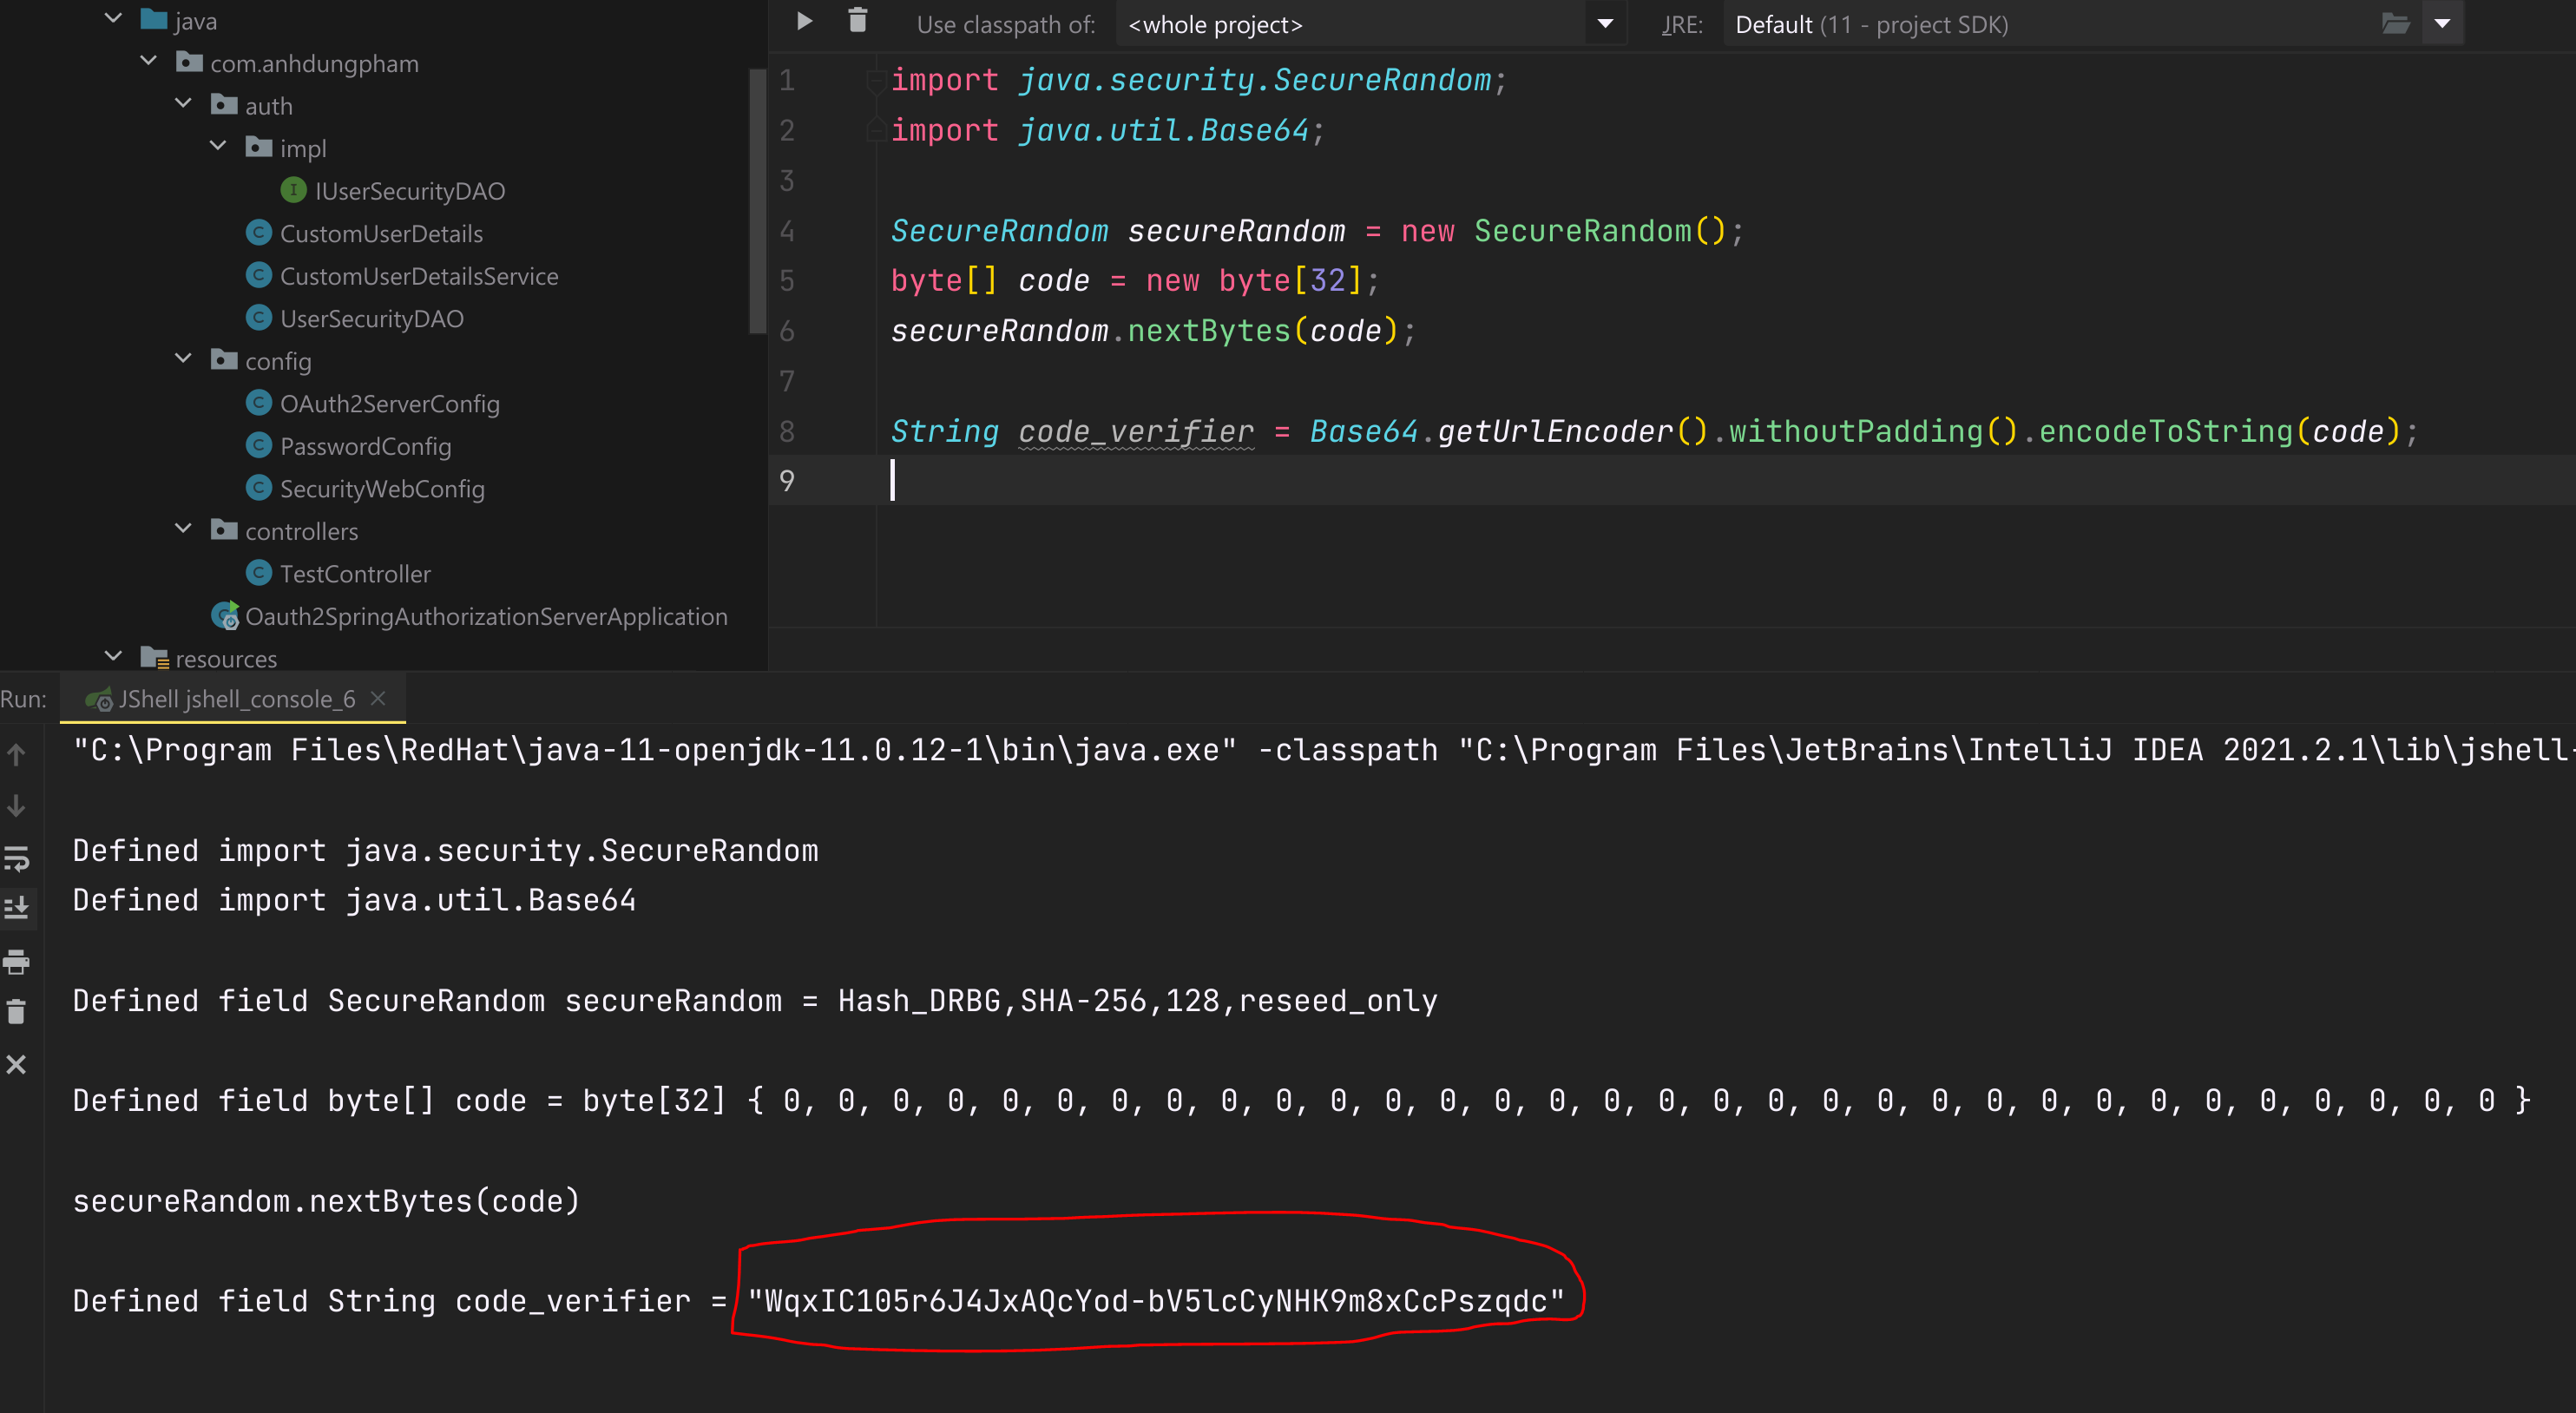2576x1413 pixels.
Task: Close the Run panel with X icon
Action: click(x=16, y=1064)
